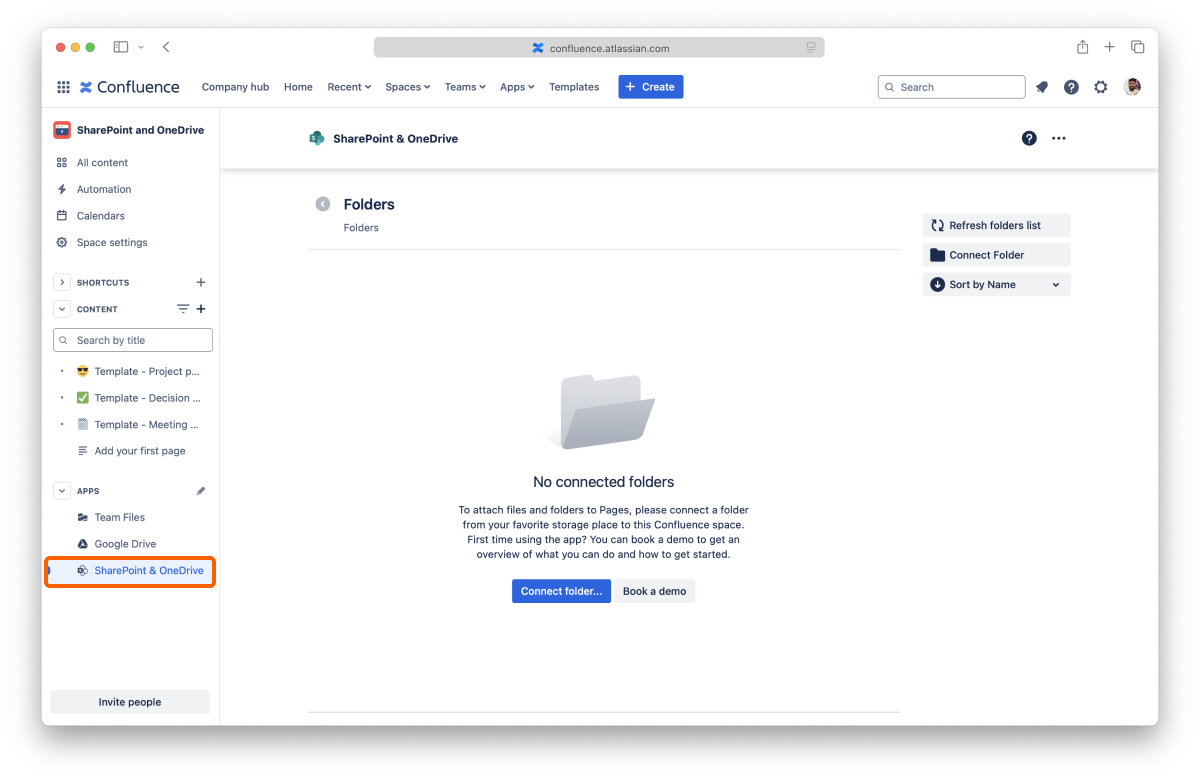The width and height of the screenshot is (1200, 781).
Task: Click the notifications bell icon
Action: click(1042, 87)
